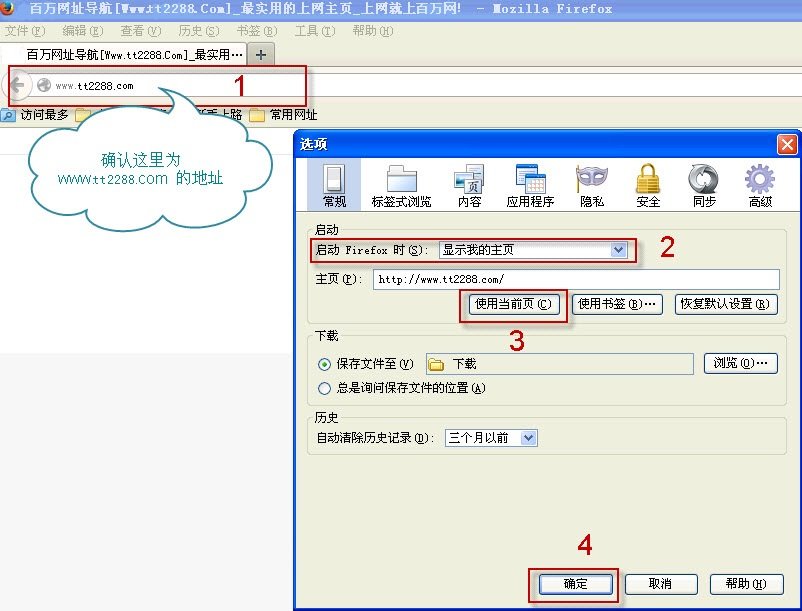Open the 隐私 (Privacy) mask icon panel
The image size is (802, 611).
(591, 186)
